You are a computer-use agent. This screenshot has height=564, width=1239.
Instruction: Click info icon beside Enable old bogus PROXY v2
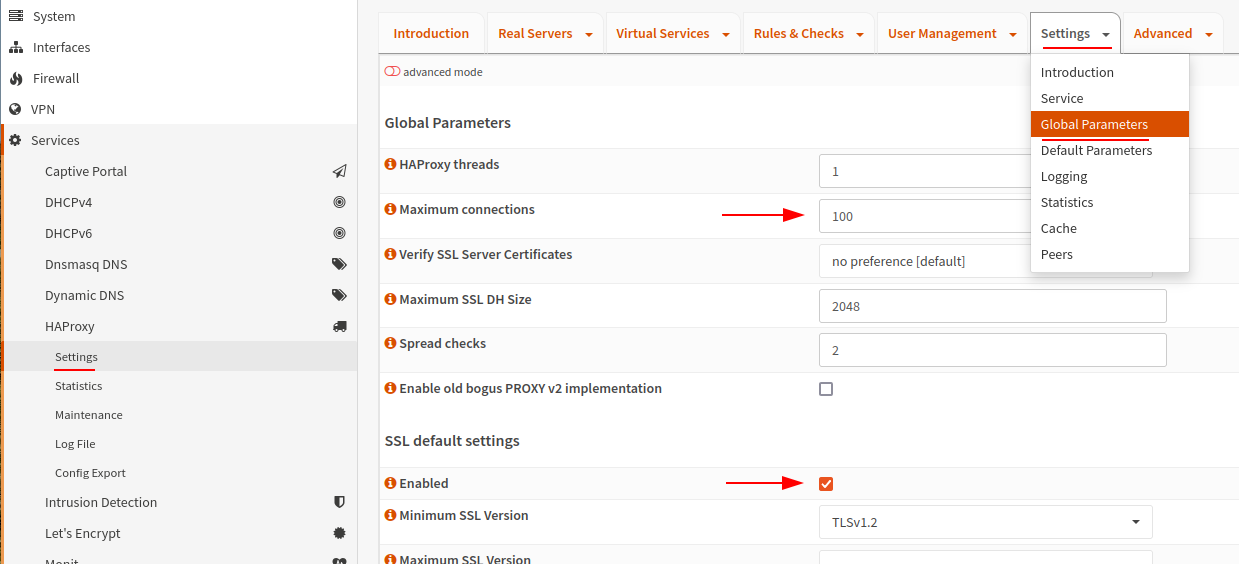pyautogui.click(x=391, y=388)
